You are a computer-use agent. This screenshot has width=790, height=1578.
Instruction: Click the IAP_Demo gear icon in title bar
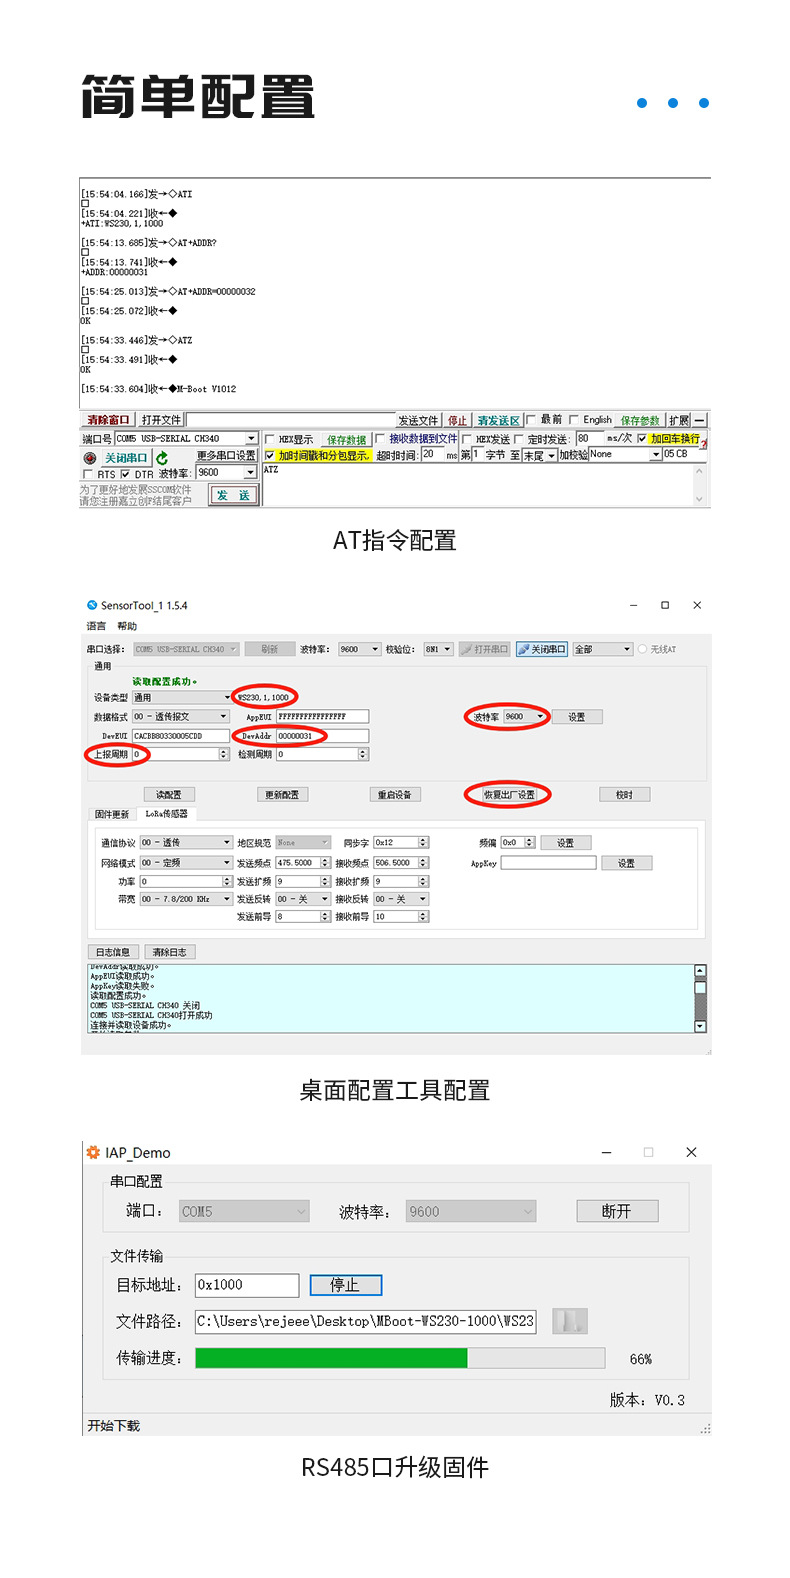[x=94, y=1152]
